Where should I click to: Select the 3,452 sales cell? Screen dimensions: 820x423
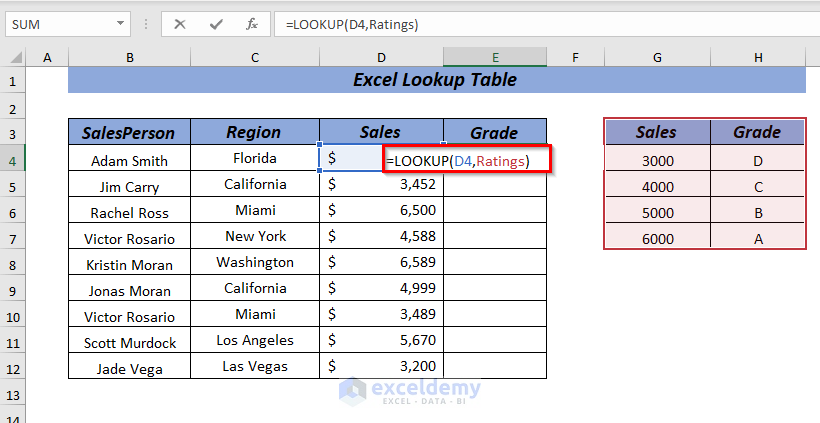(x=382, y=185)
